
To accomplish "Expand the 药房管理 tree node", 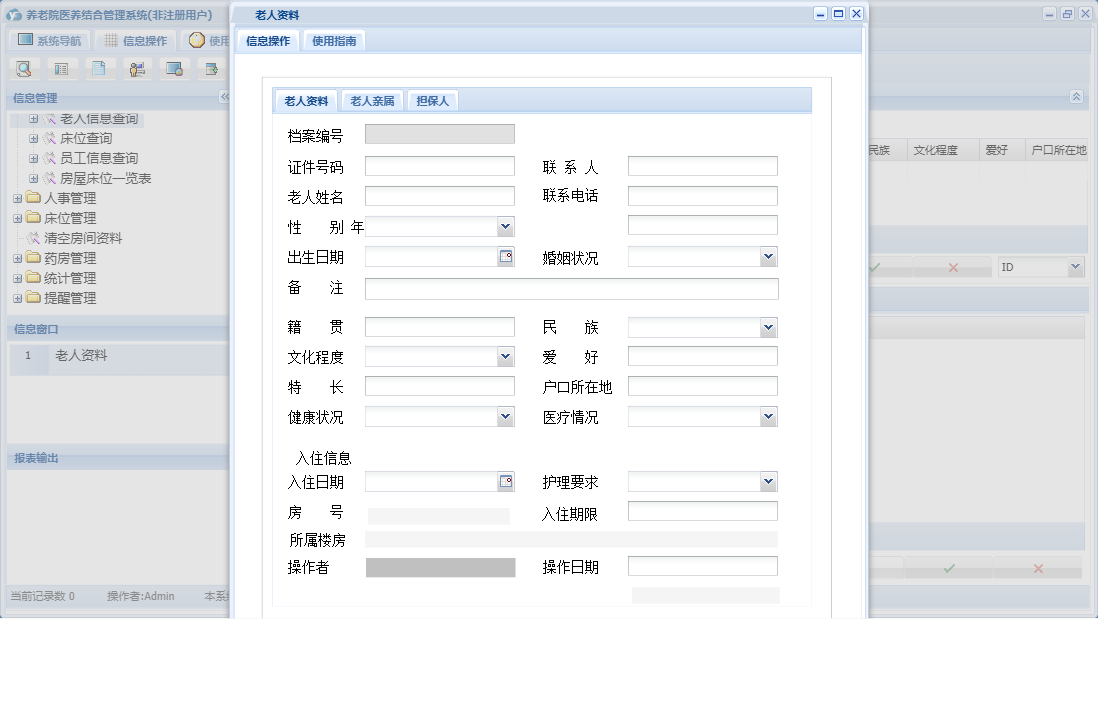I will [x=18, y=258].
